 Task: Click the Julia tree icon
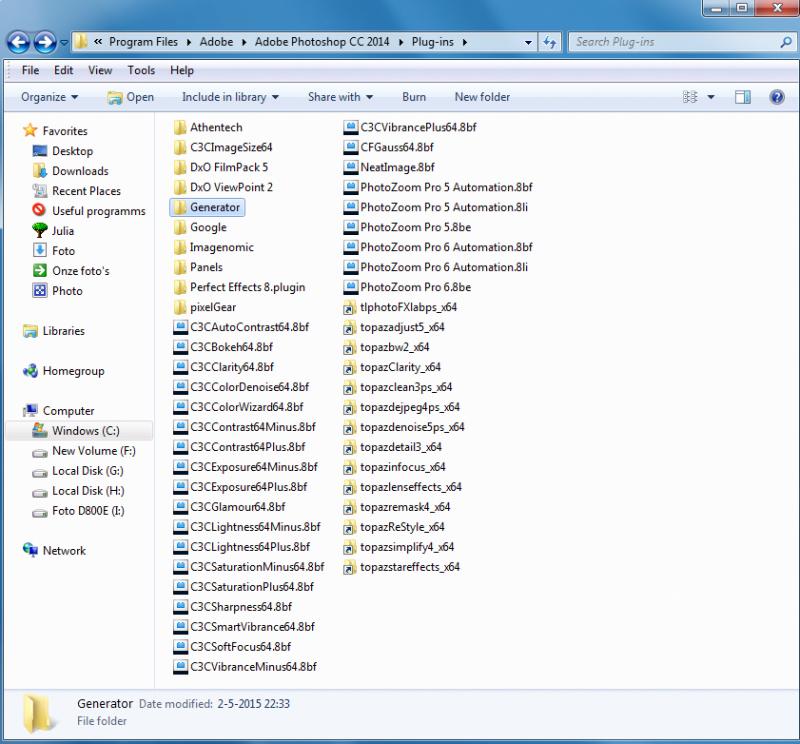click(40, 231)
